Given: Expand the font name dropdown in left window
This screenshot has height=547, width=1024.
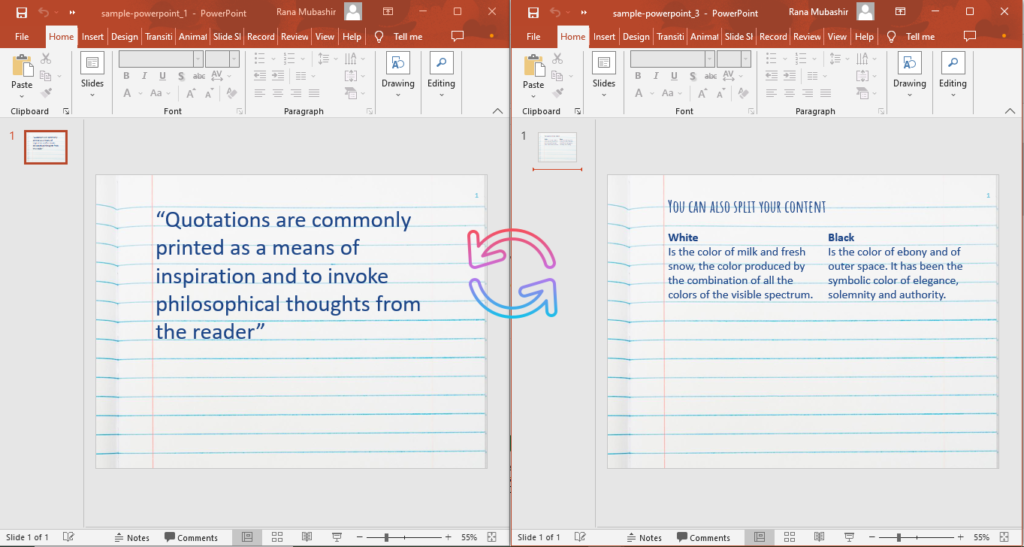Looking at the screenshot, I should tap(198, 59).
